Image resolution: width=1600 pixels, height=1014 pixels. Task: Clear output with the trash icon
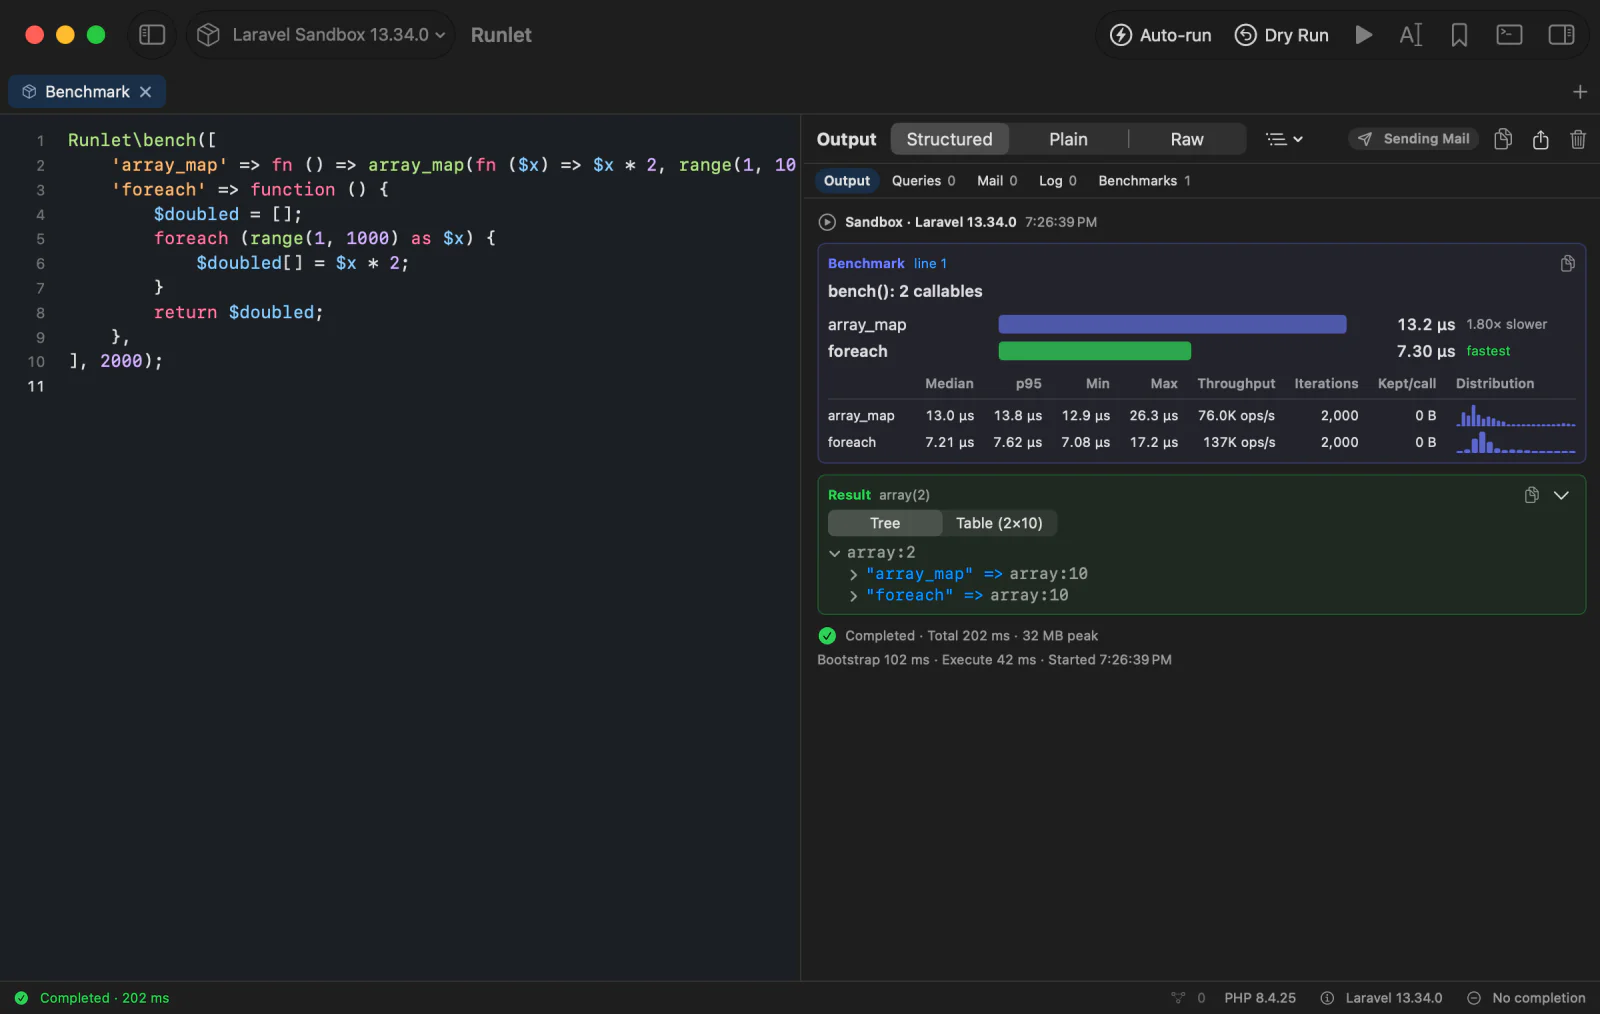(x=1578, y=139)
